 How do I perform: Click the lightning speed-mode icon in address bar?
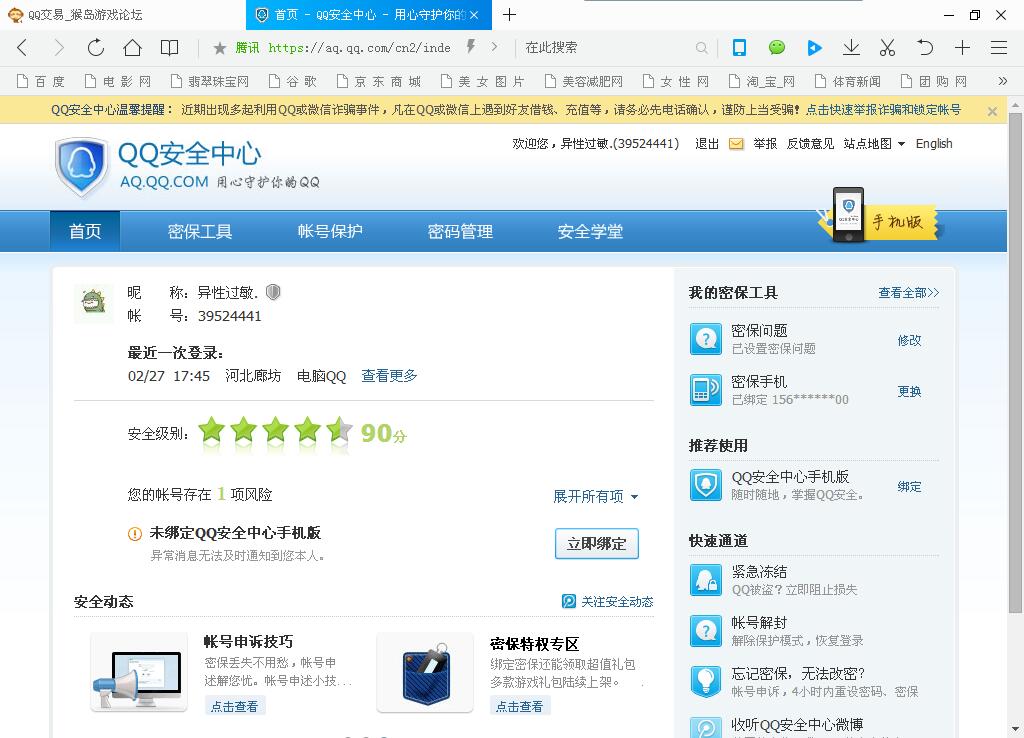point(471,46)
